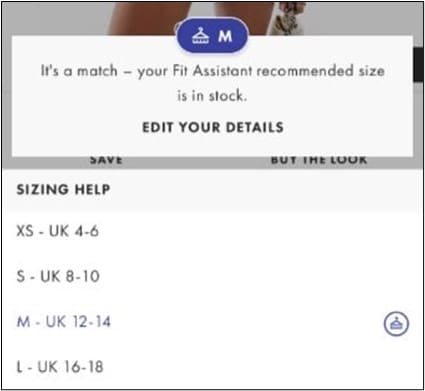Viewport: 425px width, 391px height.
Task: Click the hanger icon in the blue badge
Action: tap(201, 36)
